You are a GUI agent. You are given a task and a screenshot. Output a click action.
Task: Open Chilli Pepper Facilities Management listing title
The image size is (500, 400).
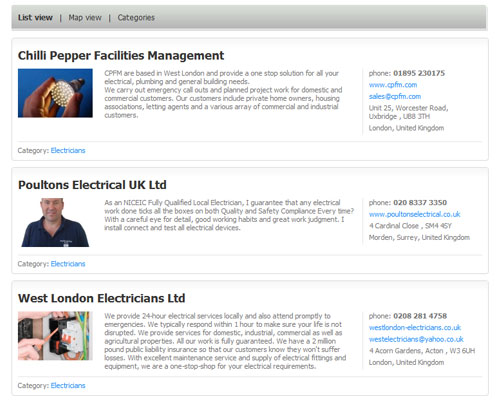[121, 55]
